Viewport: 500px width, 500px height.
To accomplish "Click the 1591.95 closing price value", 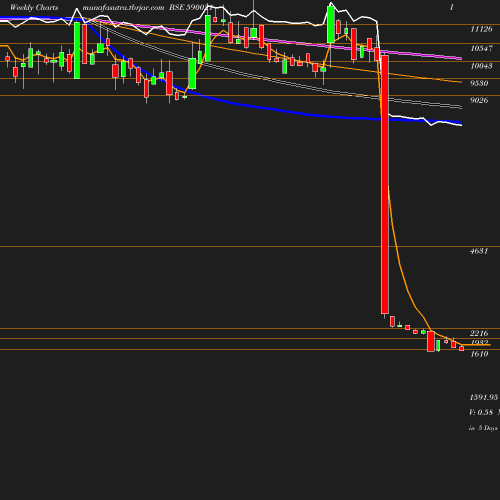I will coord(484,397).
